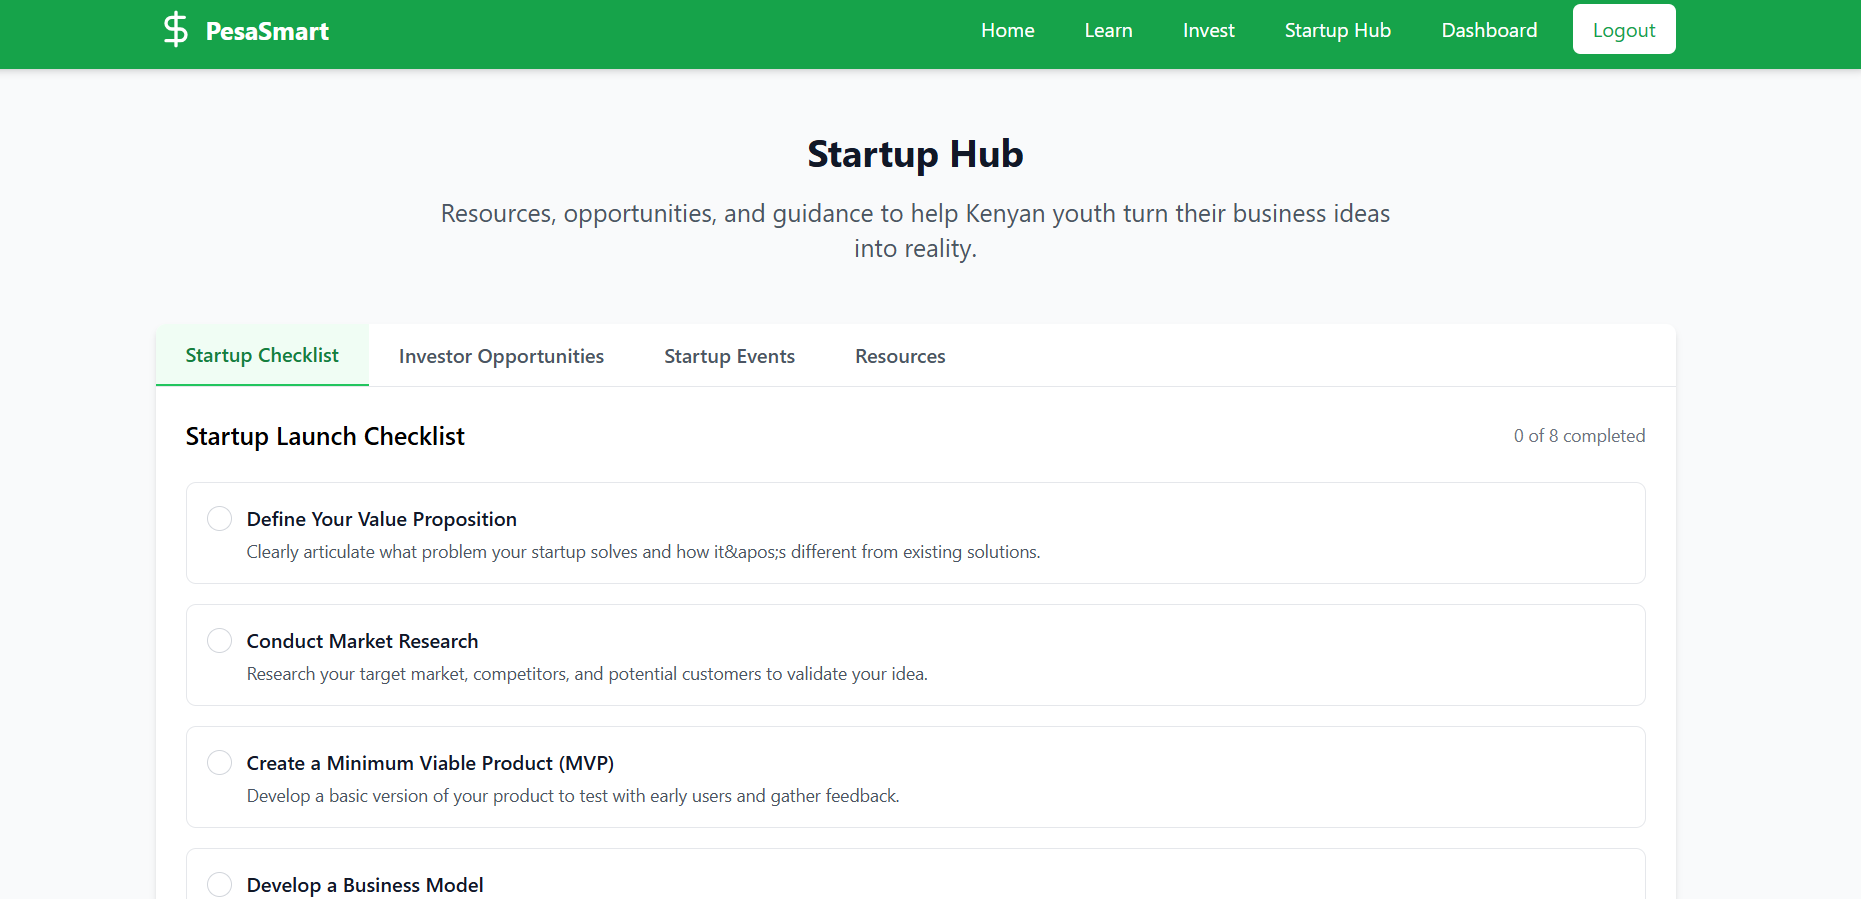Click the PesaSmart brand name
This screenshot has height=899, width=1861.
pyautogui.click(x=267, y=31)
